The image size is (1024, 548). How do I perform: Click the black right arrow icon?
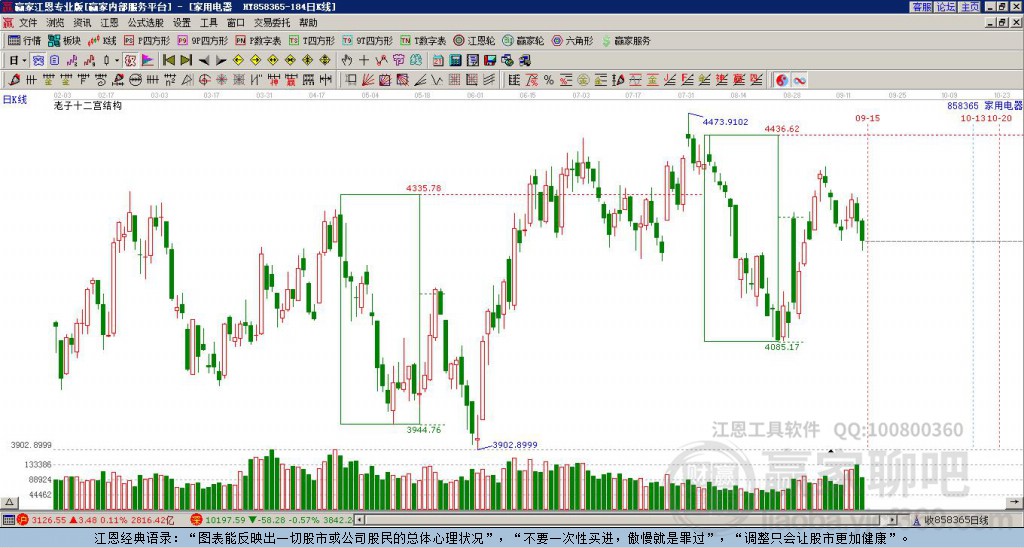tap(221, 60)
